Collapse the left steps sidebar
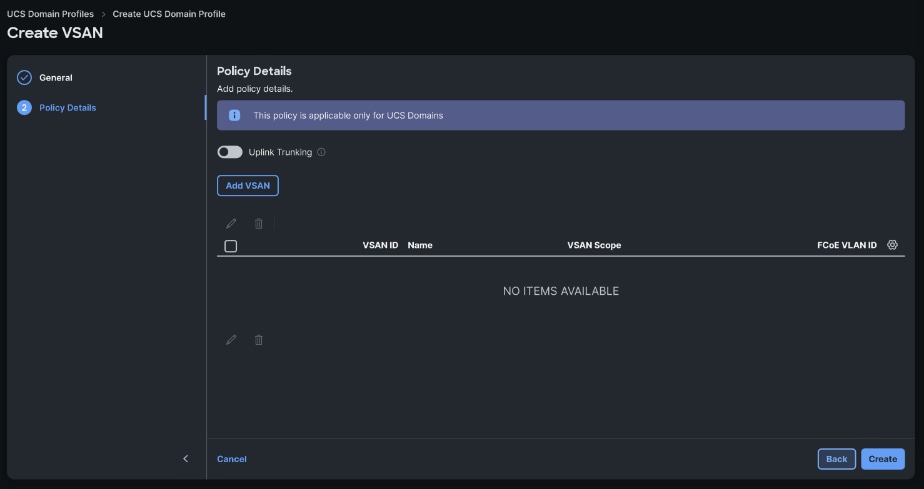 click(186, 458)
